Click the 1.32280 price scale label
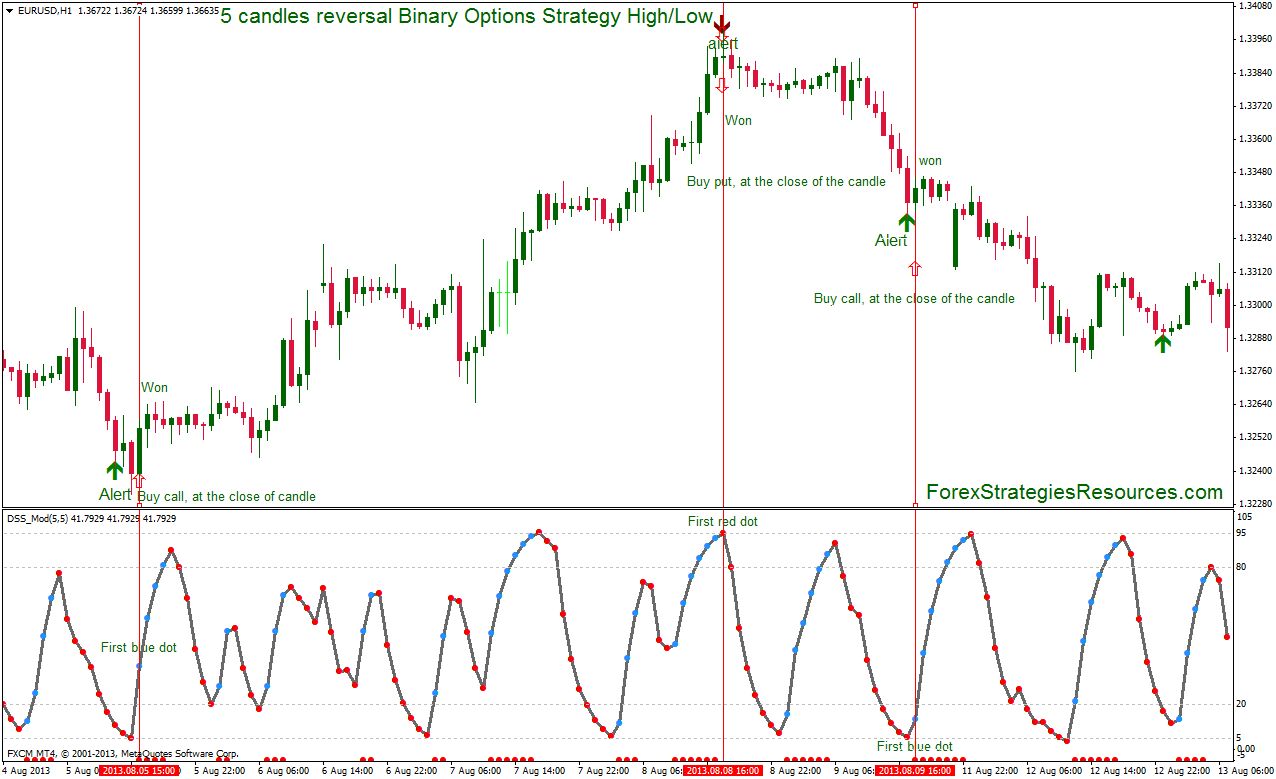The width and height of the screenshot is (1276, 779). coord(1254,503)
